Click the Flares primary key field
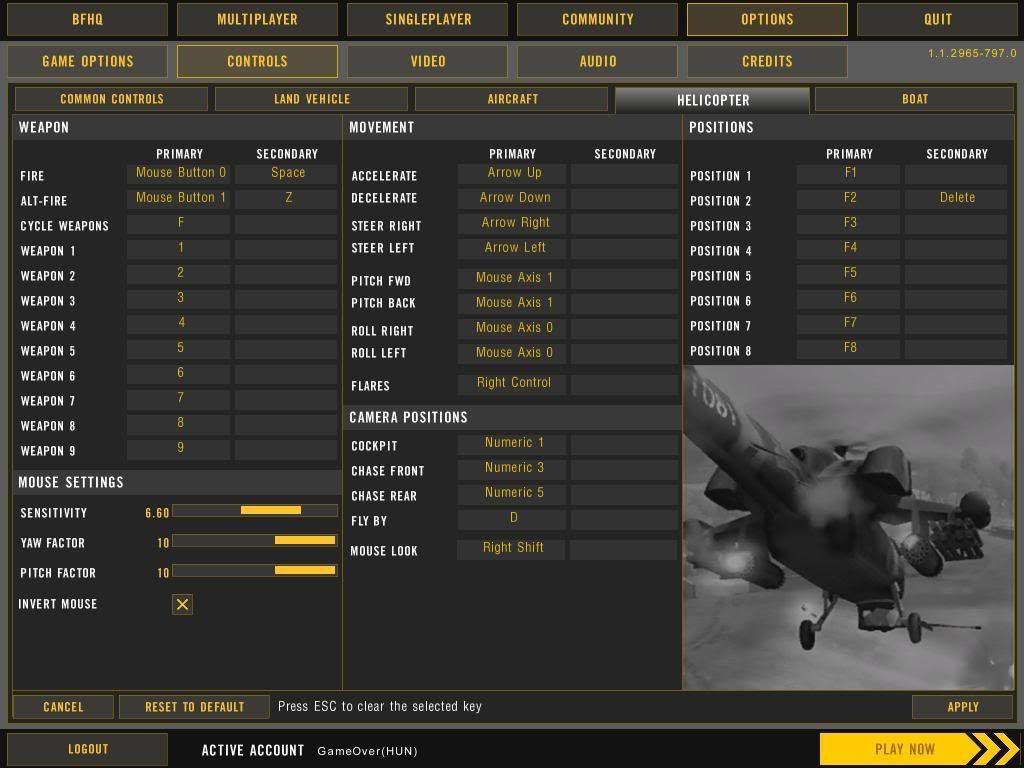Screen dimensions: 1024x768 click(513, 383)
